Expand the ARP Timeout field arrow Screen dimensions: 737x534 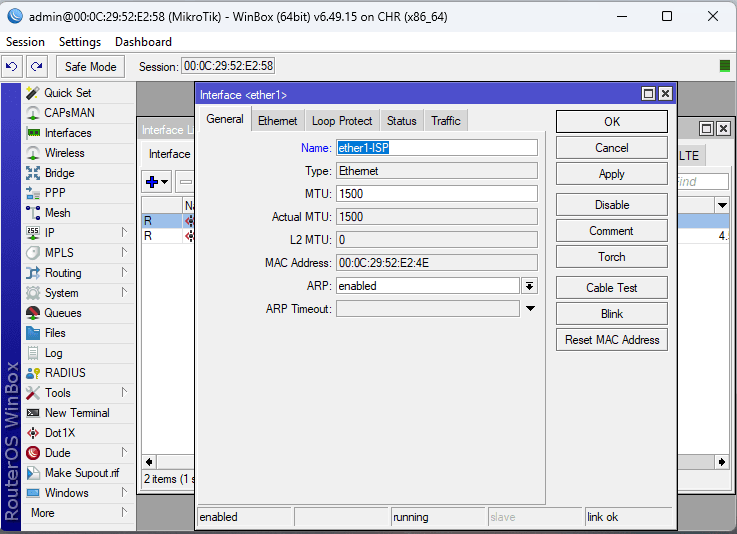click(x=530, y=309)
